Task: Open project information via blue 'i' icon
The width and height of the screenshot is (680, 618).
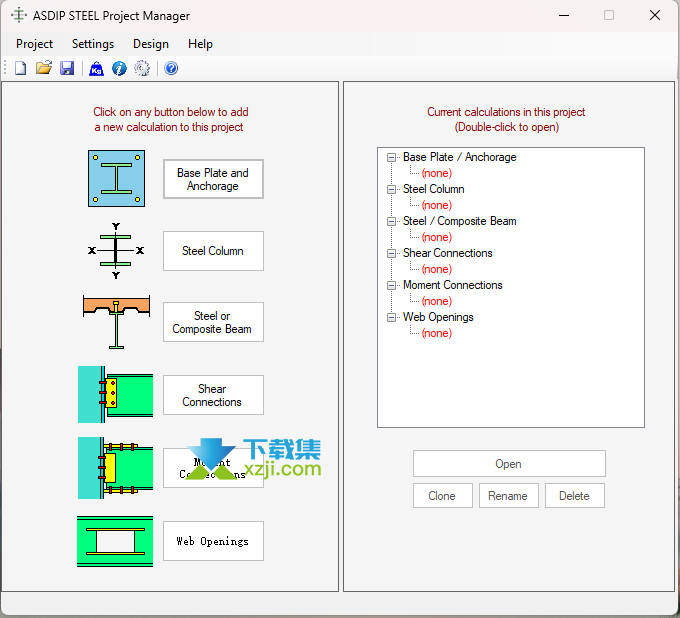Action: 119,68
